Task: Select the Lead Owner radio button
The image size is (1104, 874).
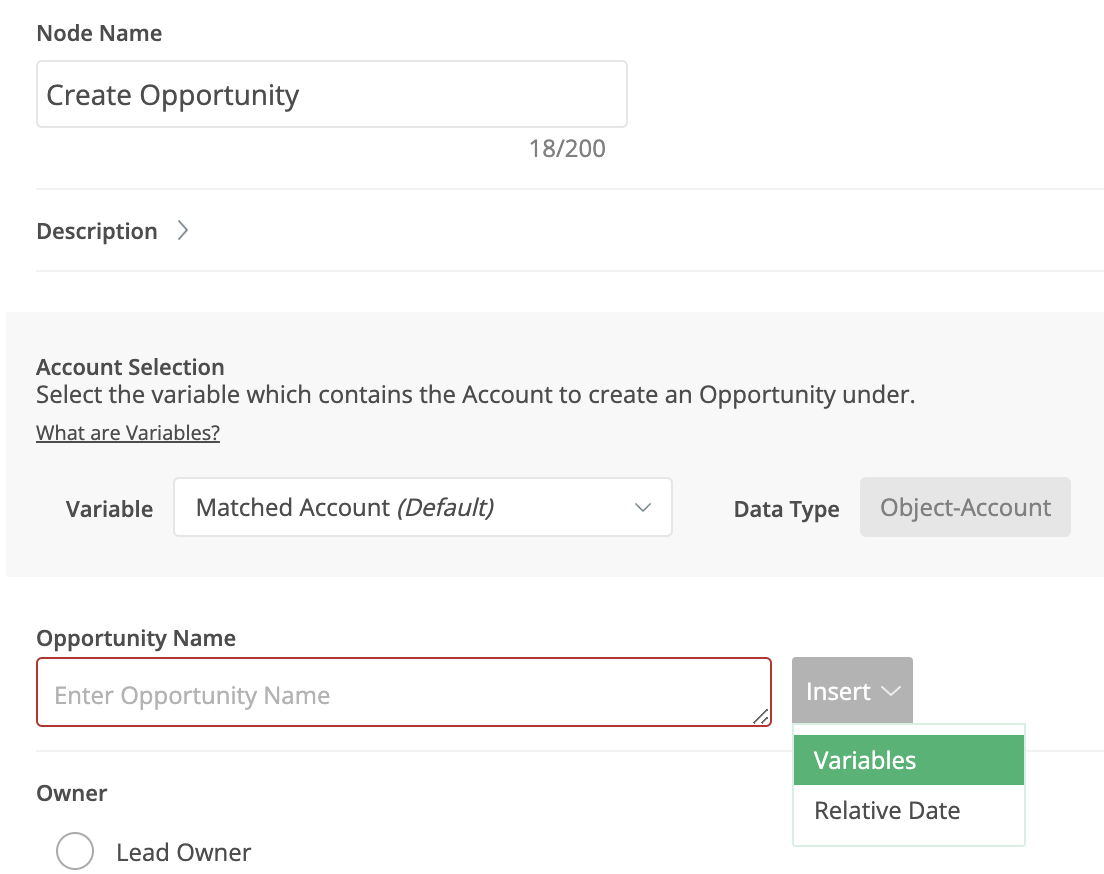Action: point(75,852)
